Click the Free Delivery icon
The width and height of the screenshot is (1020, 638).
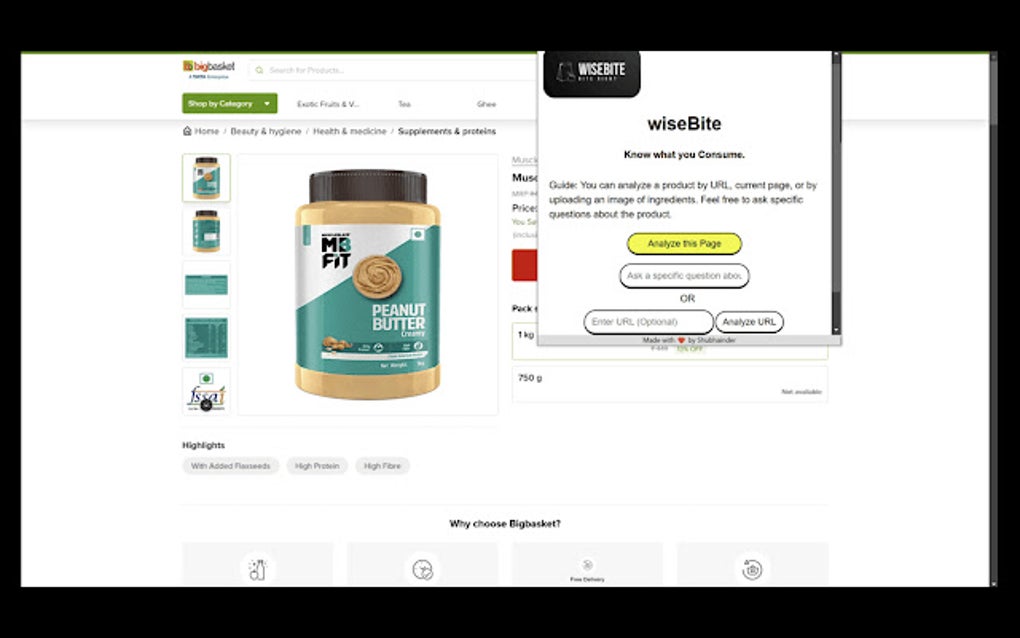tap(587, 565)
